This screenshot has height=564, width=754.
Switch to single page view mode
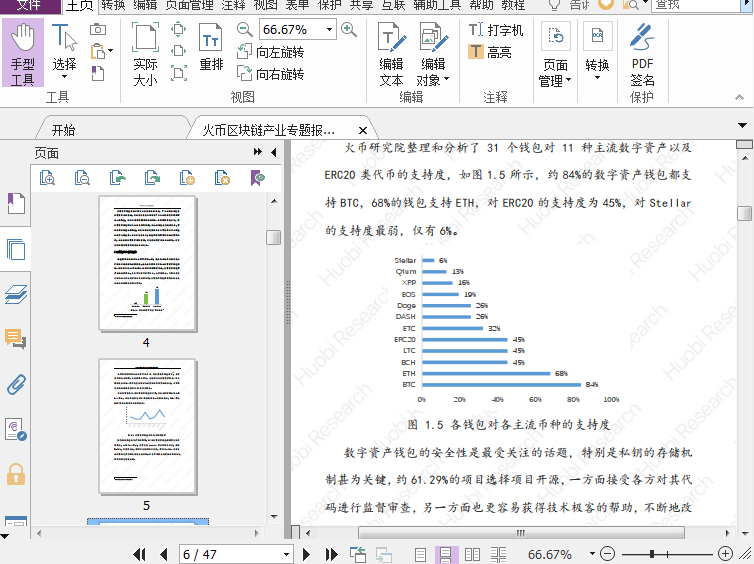coord(420,554)
